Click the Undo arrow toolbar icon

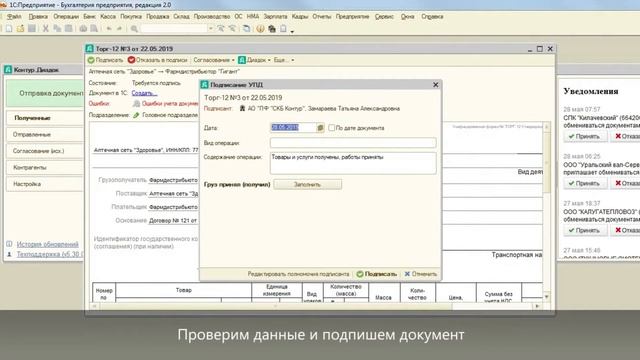point(109,29)
